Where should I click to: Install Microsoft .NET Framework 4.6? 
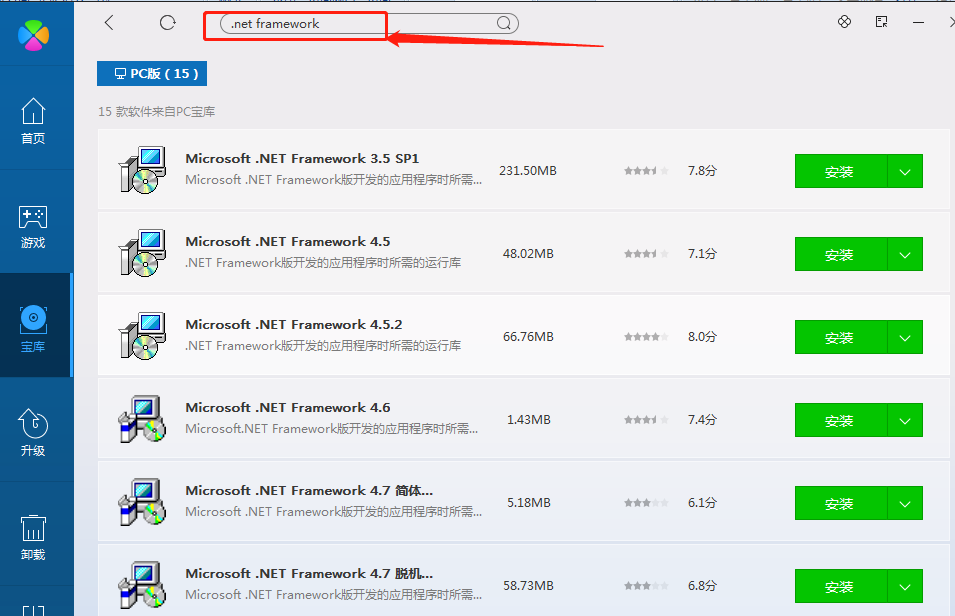[x=840, y=420]
